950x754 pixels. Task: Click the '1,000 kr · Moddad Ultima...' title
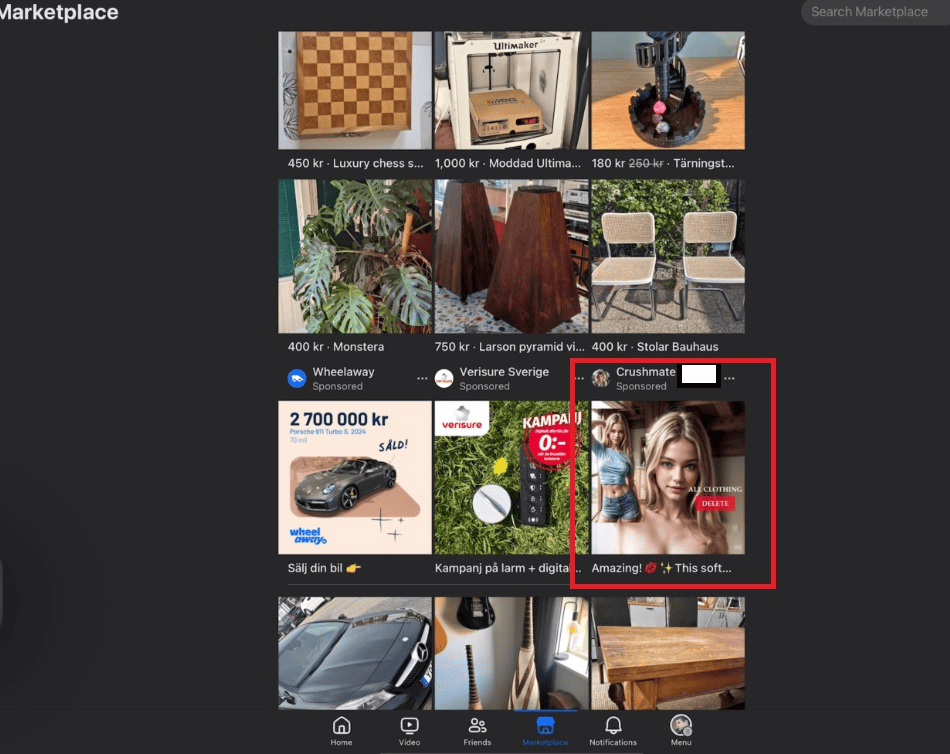[508, 163]
